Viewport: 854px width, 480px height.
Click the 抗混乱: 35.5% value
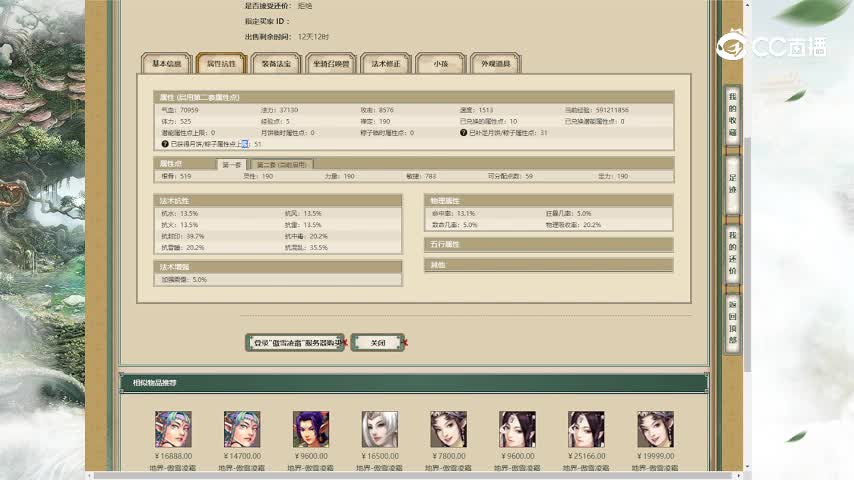(x=306, y=248)
